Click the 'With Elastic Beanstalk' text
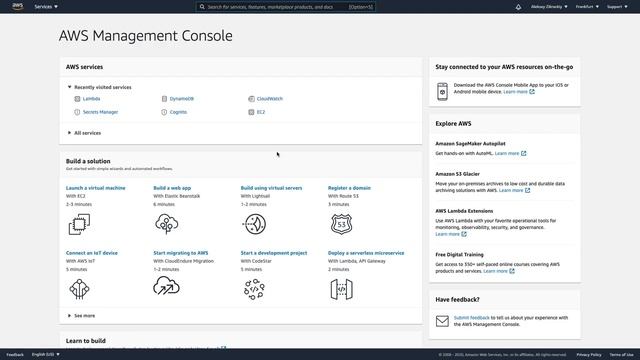The image size is (640, 360). [177, 196]
